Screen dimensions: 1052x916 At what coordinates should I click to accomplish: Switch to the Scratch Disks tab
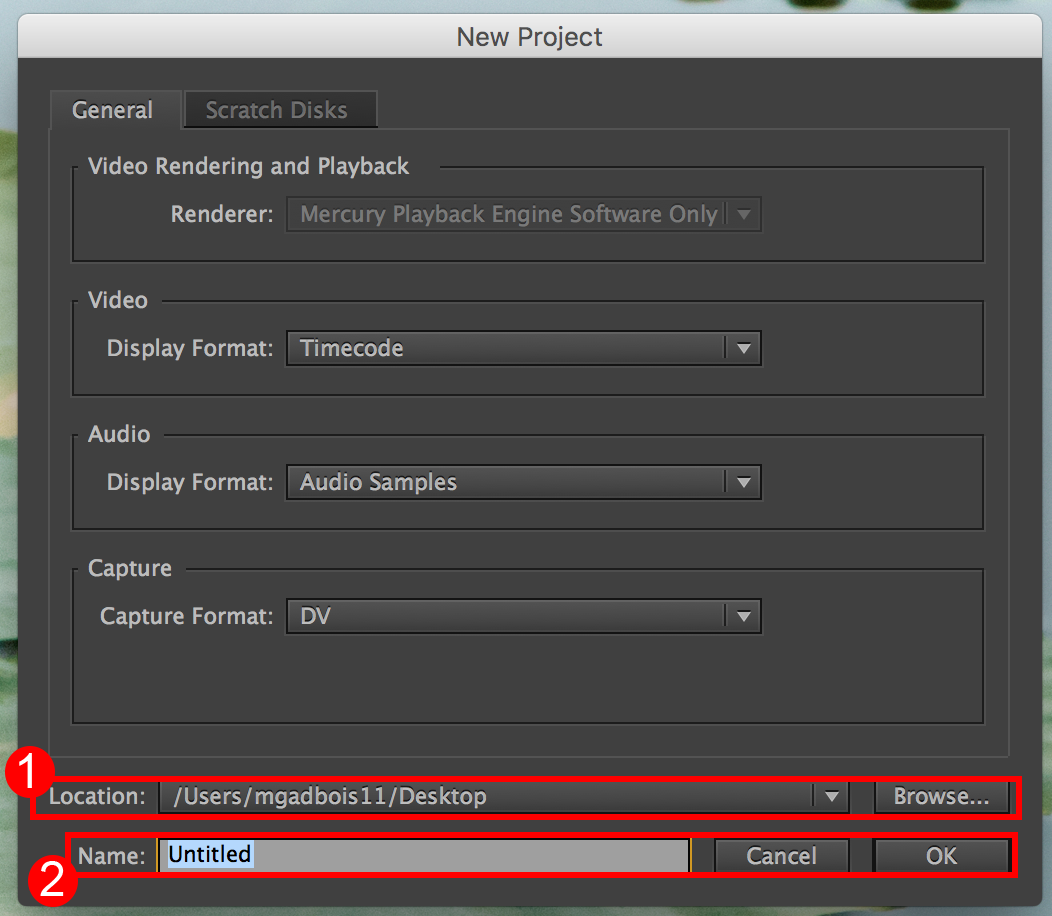[277, 110]
